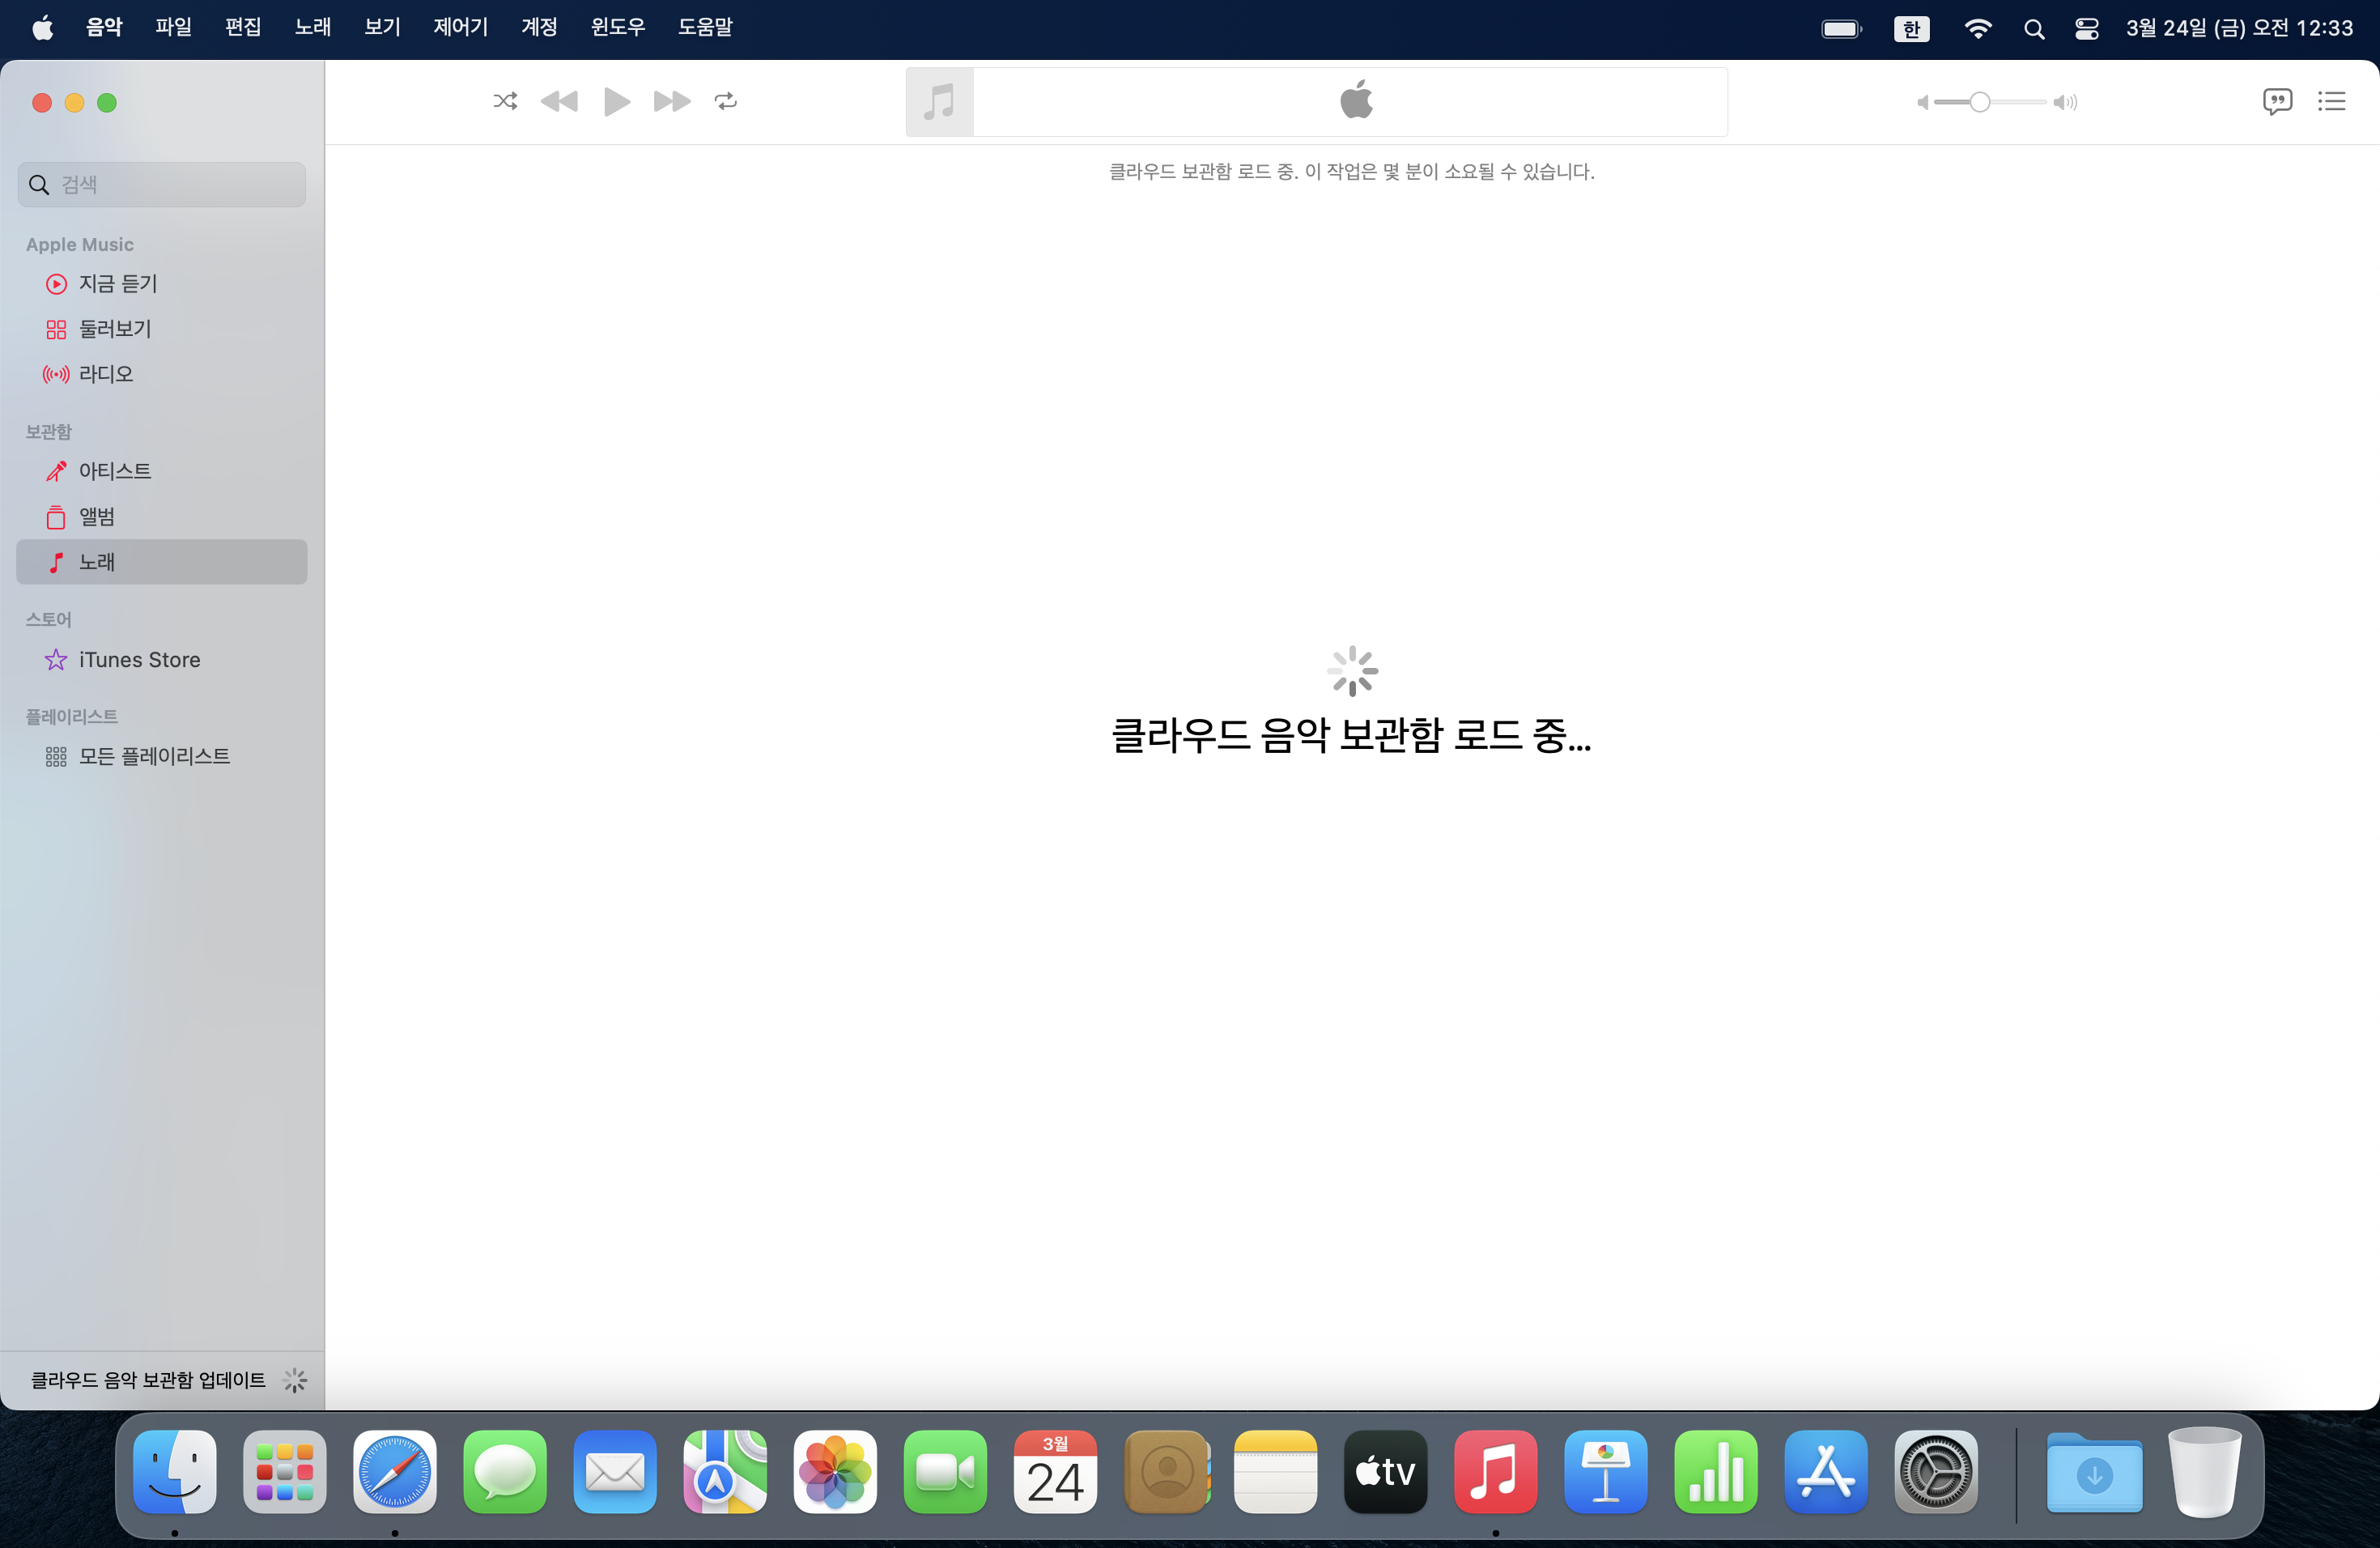
Task: Open Control Center in menu bar
Action: tap(2086, 29)
